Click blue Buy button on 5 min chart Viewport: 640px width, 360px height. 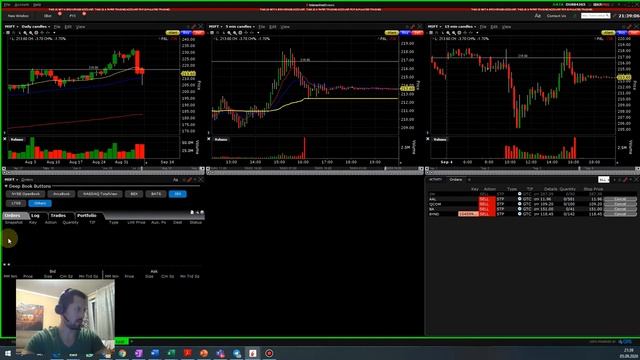405,33
